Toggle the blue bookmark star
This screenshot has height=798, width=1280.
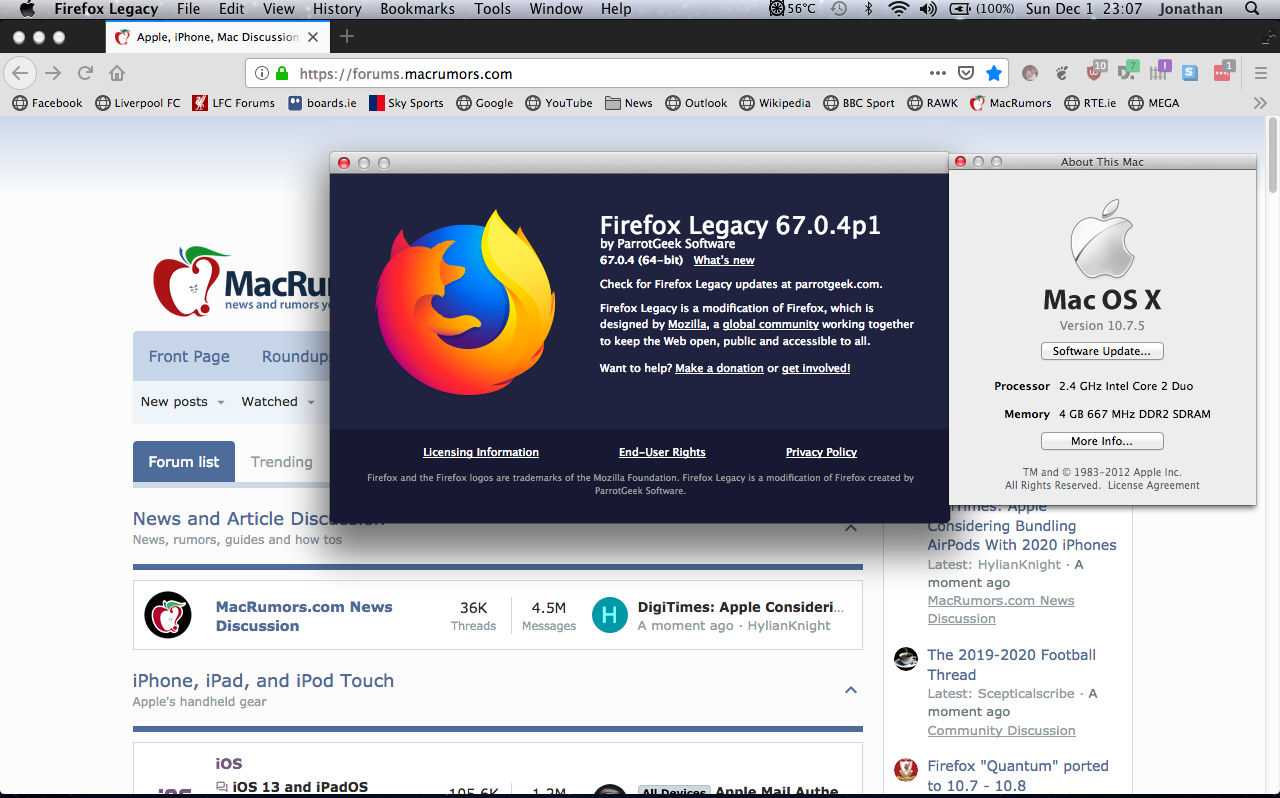994,73
